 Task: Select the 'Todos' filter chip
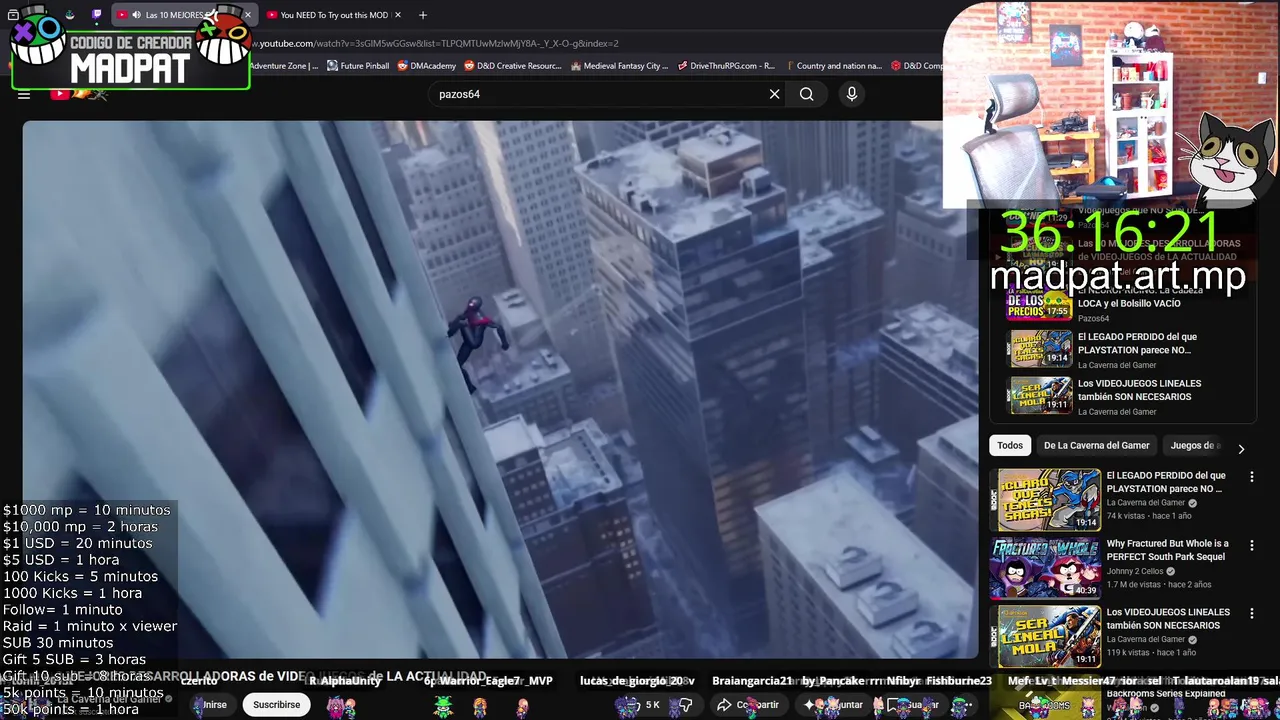[x=1010, y=445]
